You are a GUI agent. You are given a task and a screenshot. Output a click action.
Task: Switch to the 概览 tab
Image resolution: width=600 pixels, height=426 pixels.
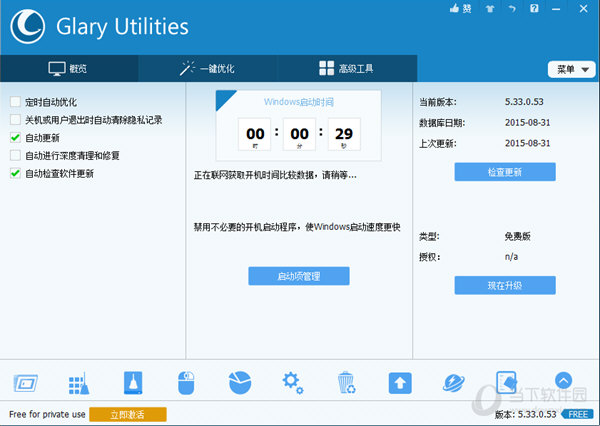69,69
